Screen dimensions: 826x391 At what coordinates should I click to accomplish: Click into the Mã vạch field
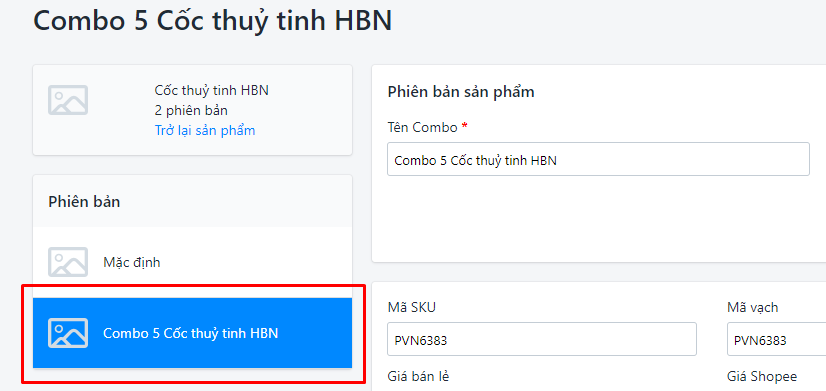pyautogui.click(x=776, y=339)
